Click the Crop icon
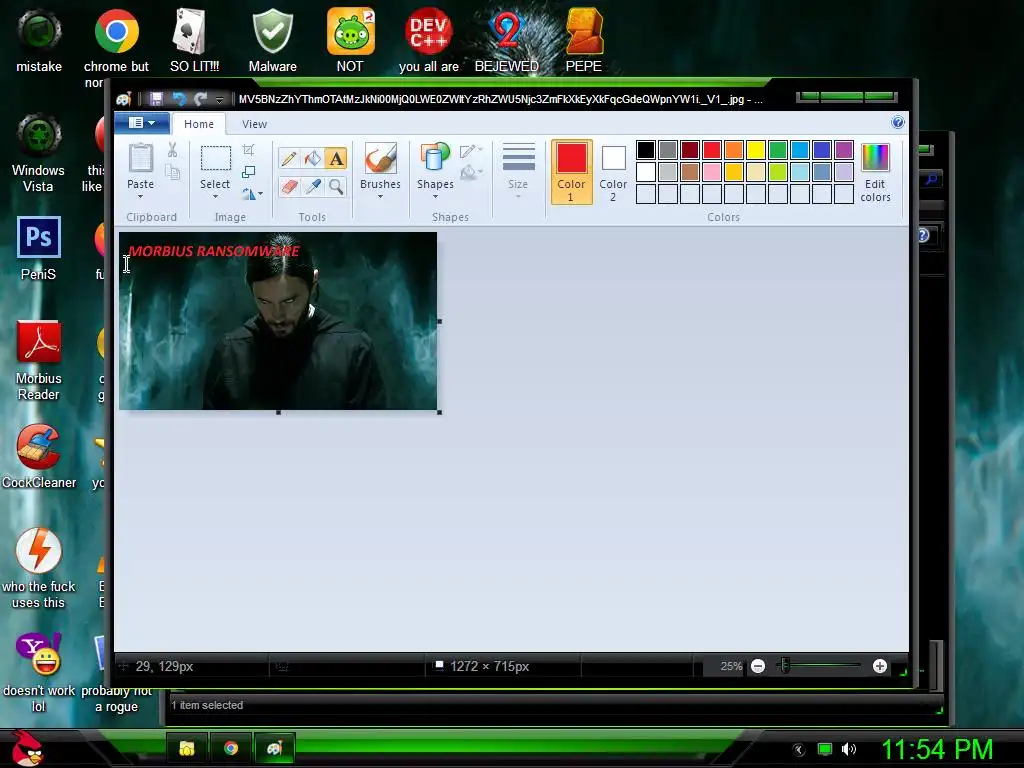This screenshot has width=1024, height=768. pos(248,150)
